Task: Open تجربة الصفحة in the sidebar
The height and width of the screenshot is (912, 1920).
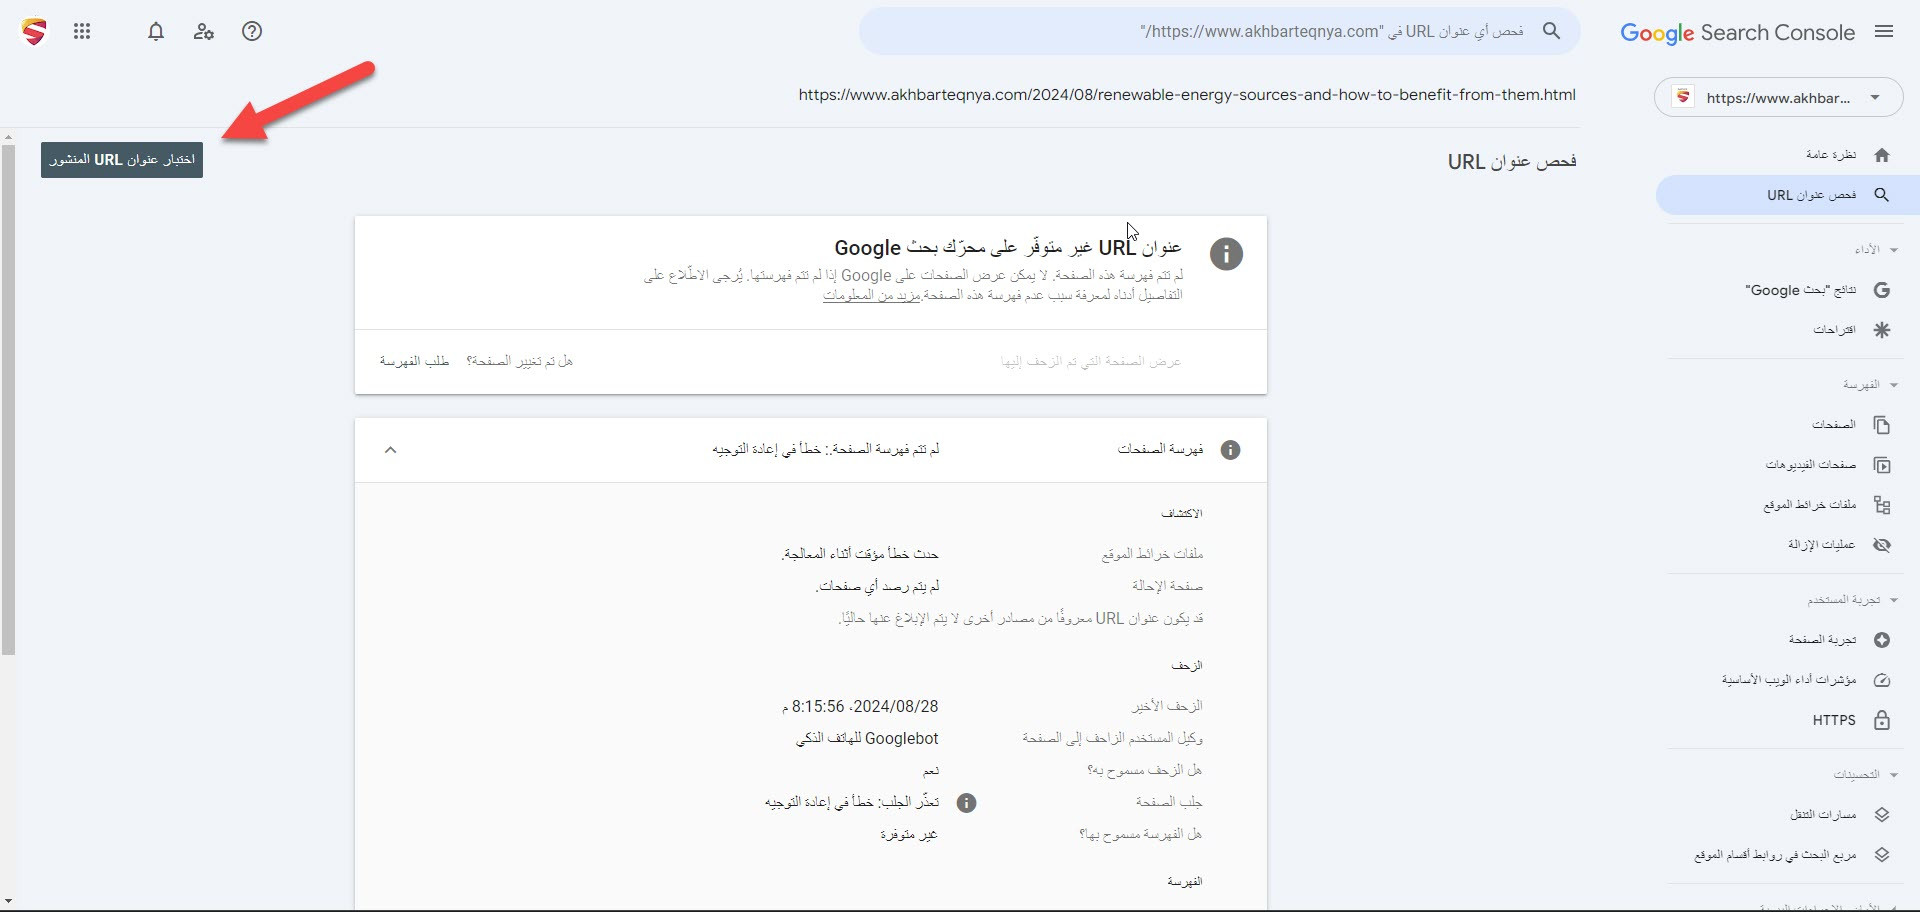Action: (x=1822, y=640)
